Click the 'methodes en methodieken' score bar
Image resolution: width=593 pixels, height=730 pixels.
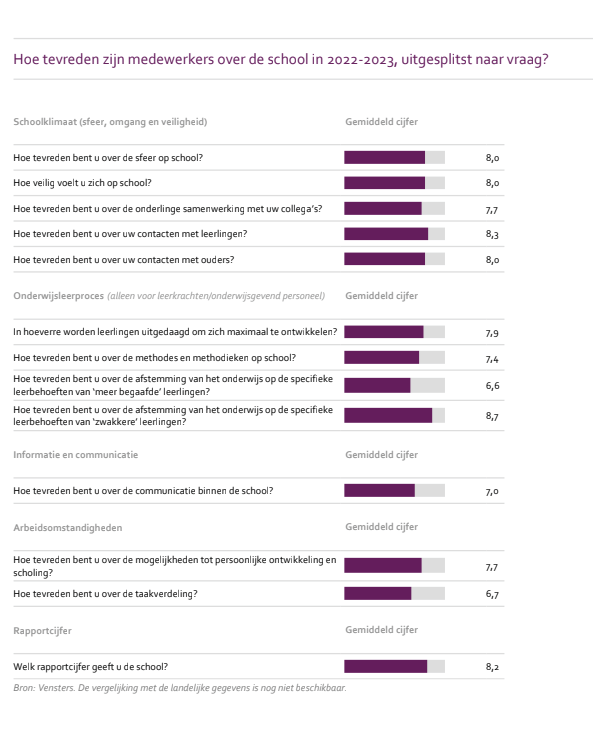[x=394, y=358]
